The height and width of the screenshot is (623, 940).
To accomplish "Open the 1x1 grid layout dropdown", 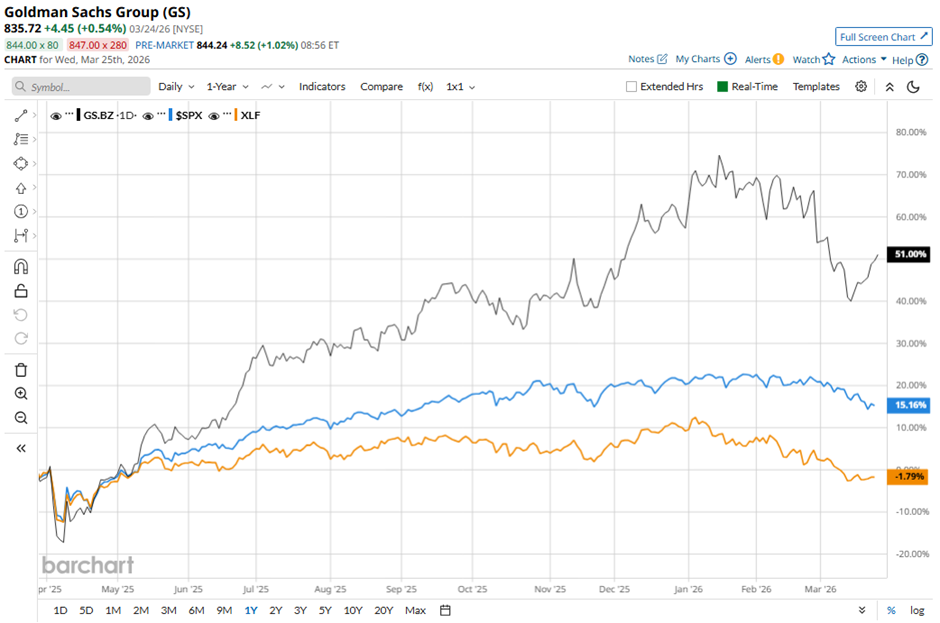I will point(460,87).
